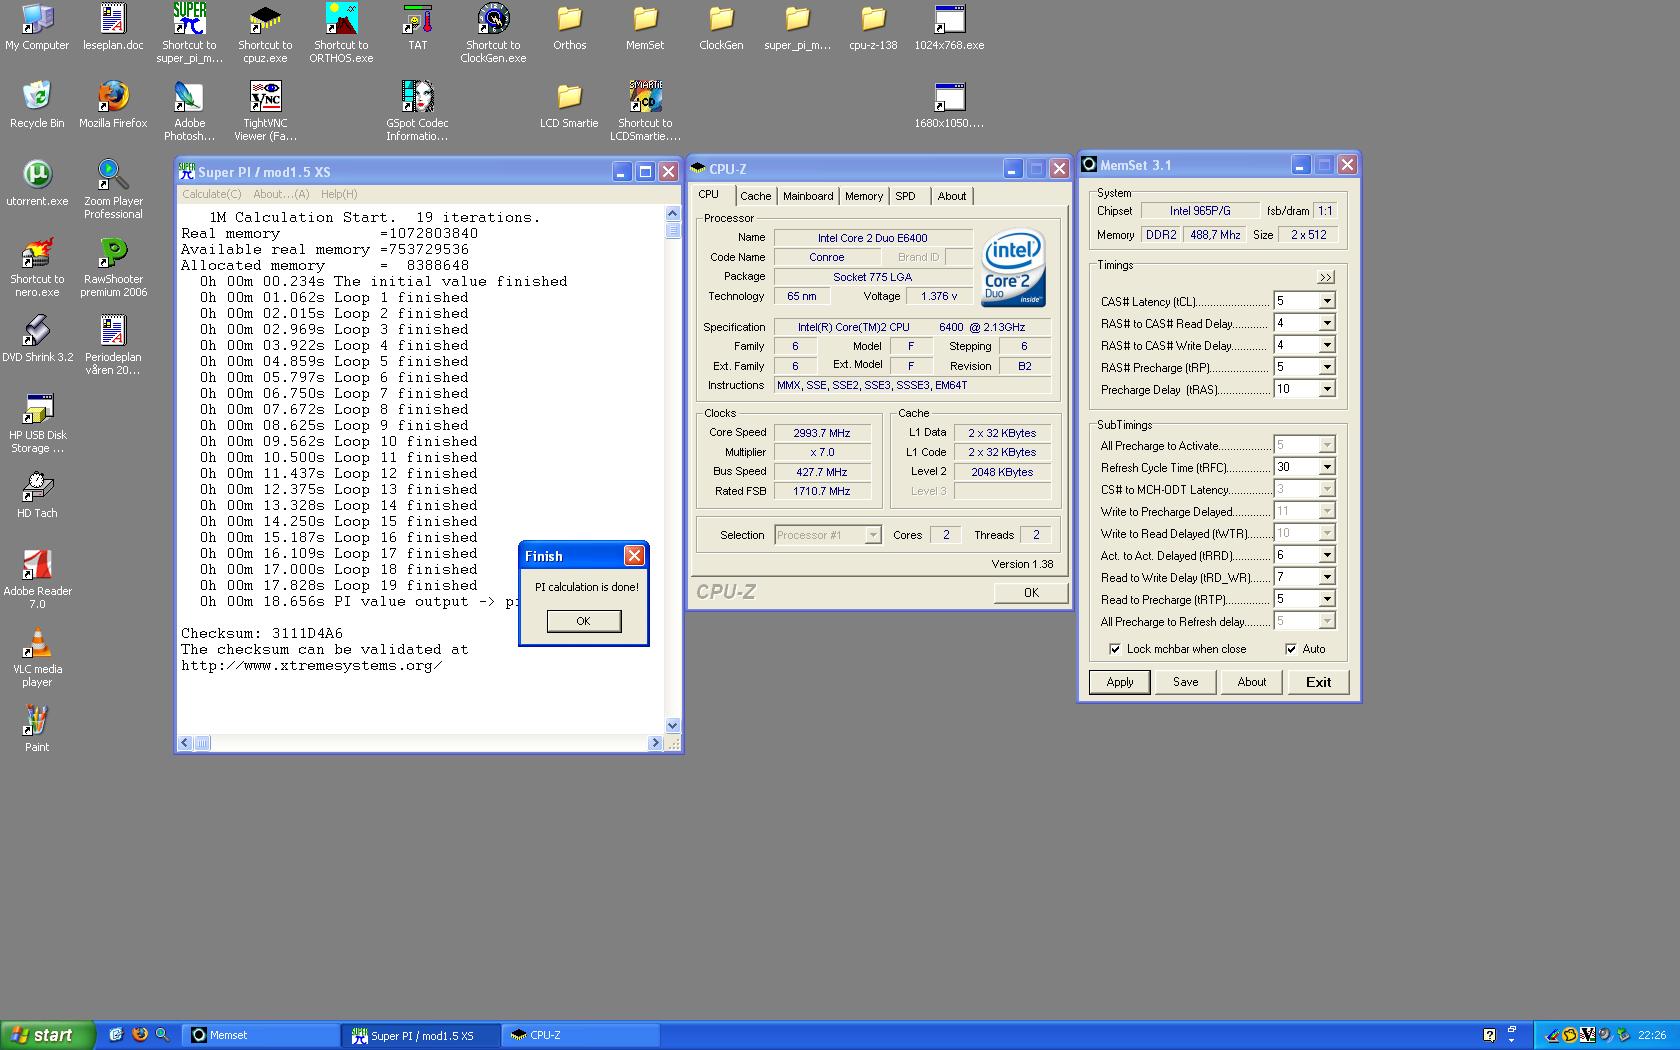
Task: Expand Read to Precharge (tRTP) dropdown
Action: click(x=1327, y=599)
